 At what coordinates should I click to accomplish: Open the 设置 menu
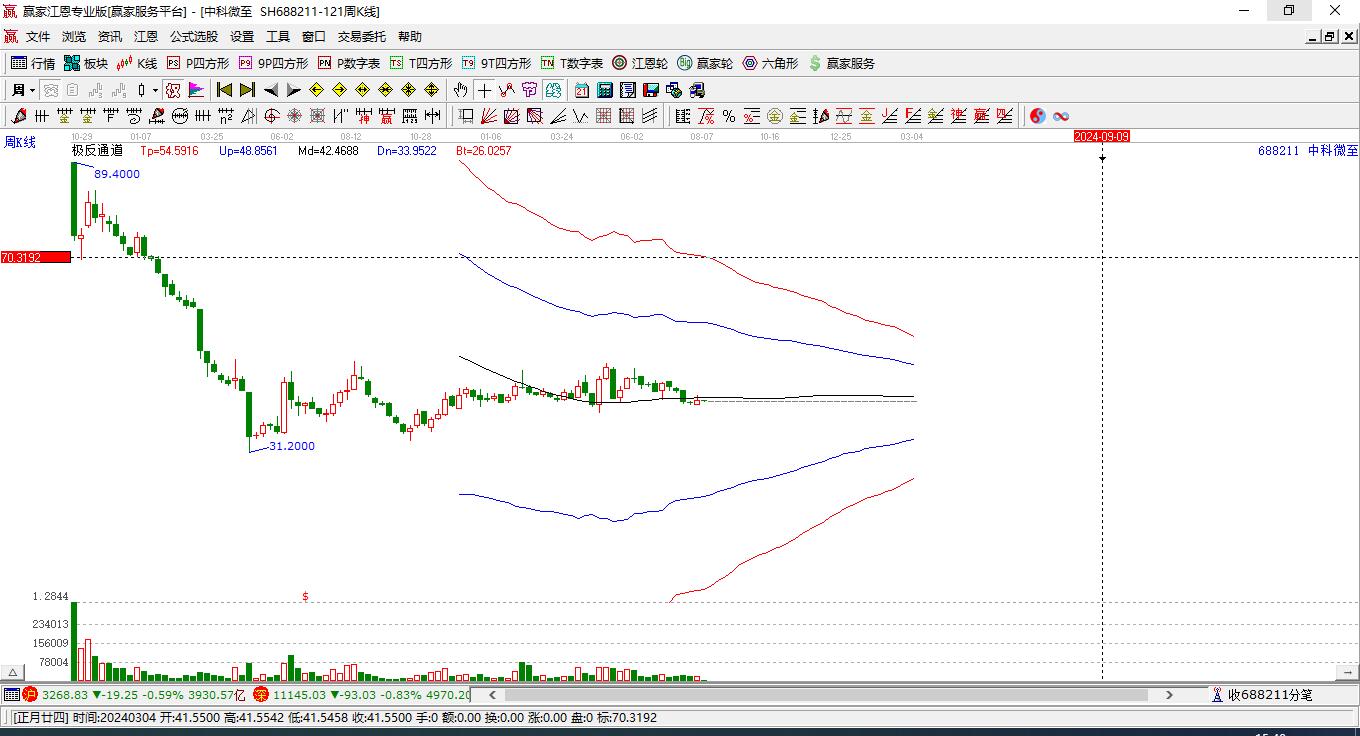[242, 37]
